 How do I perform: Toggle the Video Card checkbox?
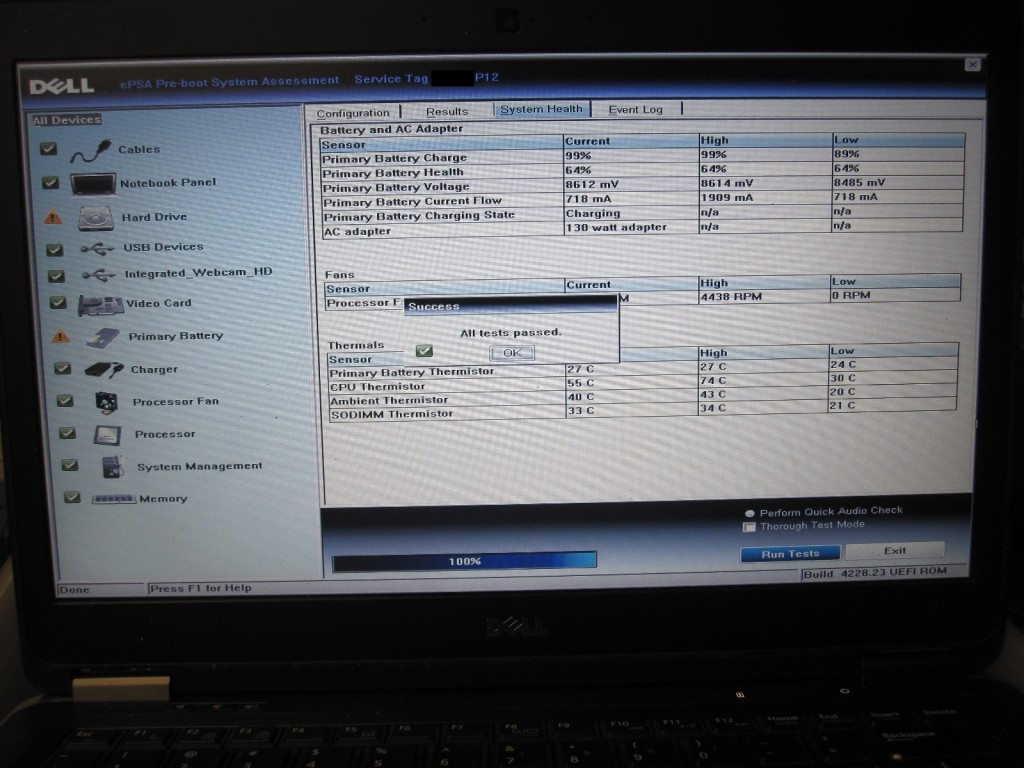(58, 302)
